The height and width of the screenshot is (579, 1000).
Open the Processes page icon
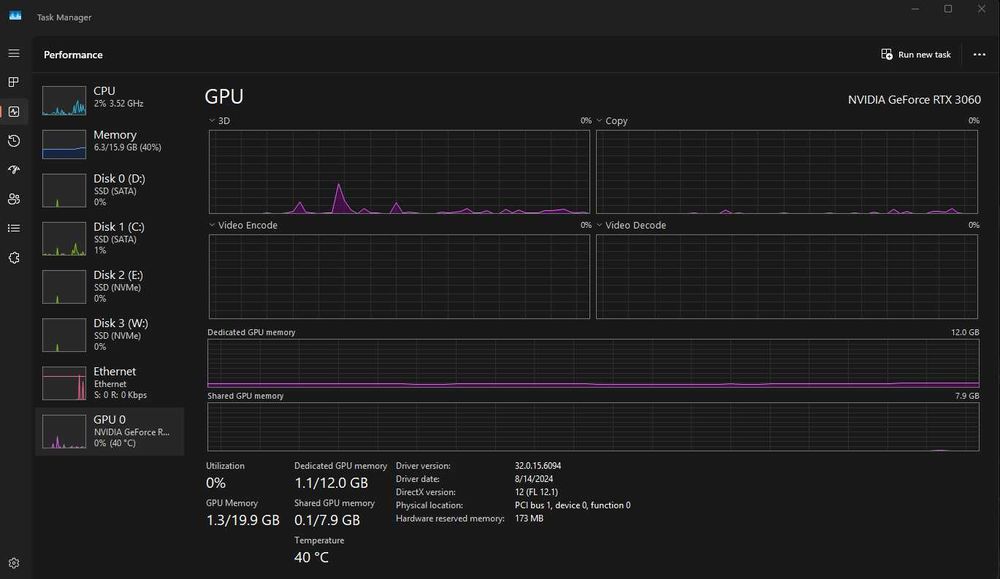point(14,82)
